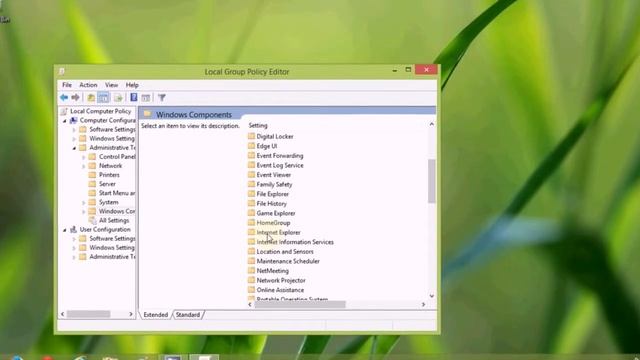The height and width of the screenshot is (360, 640).
Task: Select the HomeGroup entry
Action: click(273, 223)
